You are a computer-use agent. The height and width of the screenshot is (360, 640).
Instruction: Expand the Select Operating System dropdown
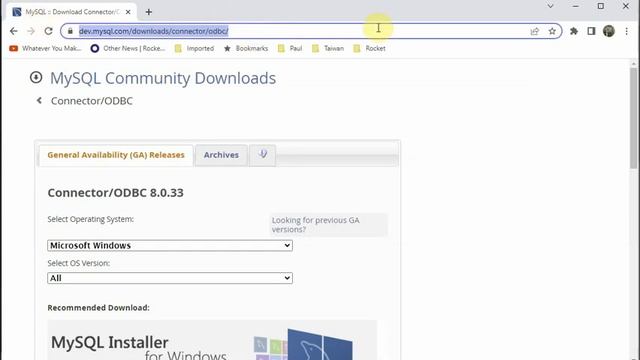tap(170, 245)
